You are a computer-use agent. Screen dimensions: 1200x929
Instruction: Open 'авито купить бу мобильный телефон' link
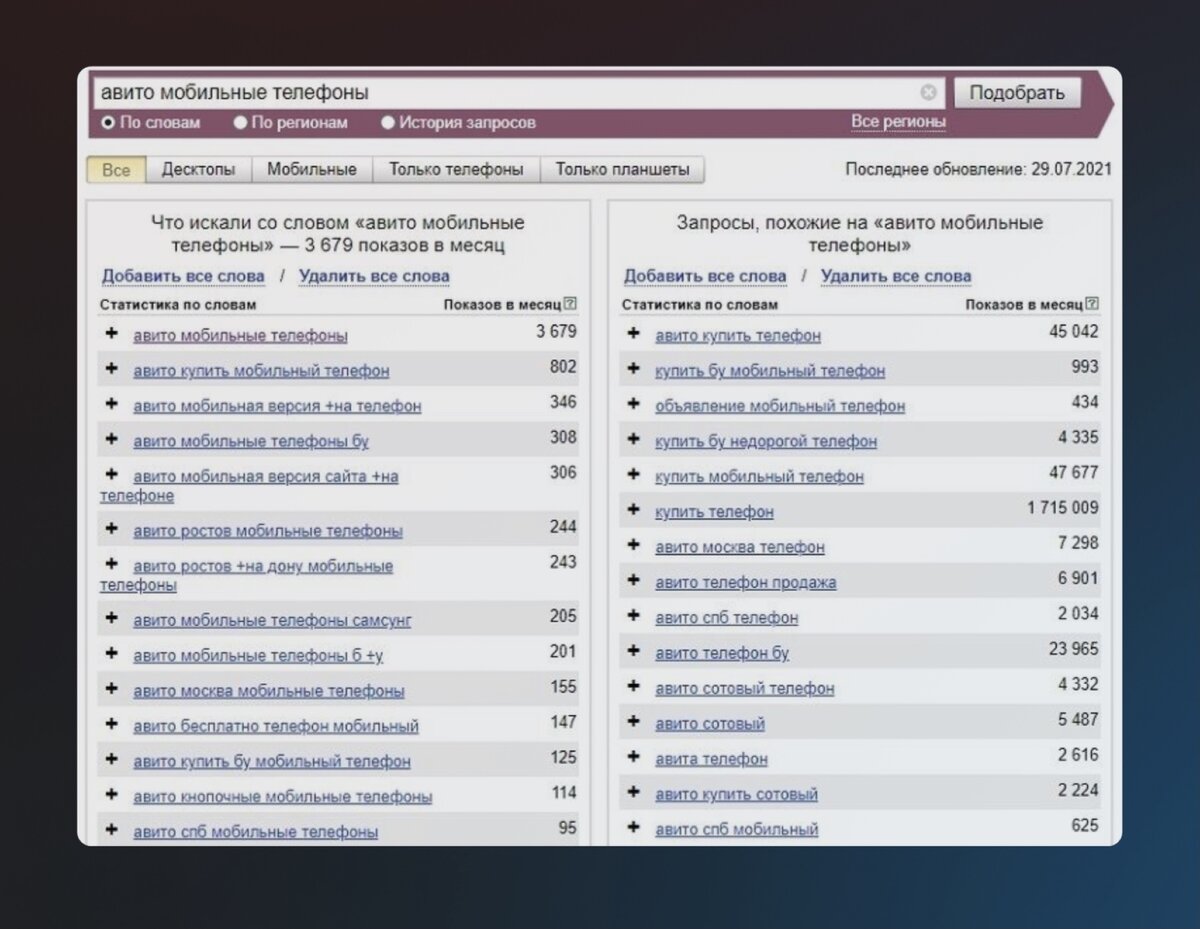tap(272, 762)
